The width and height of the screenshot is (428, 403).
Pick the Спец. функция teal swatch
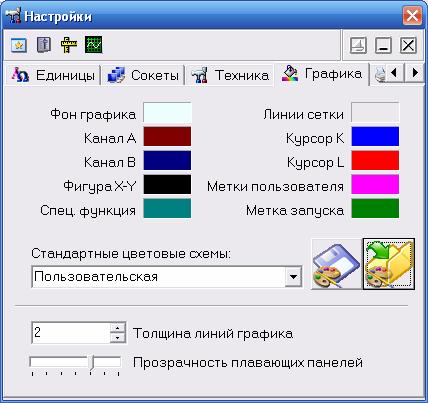click(167, 208)
